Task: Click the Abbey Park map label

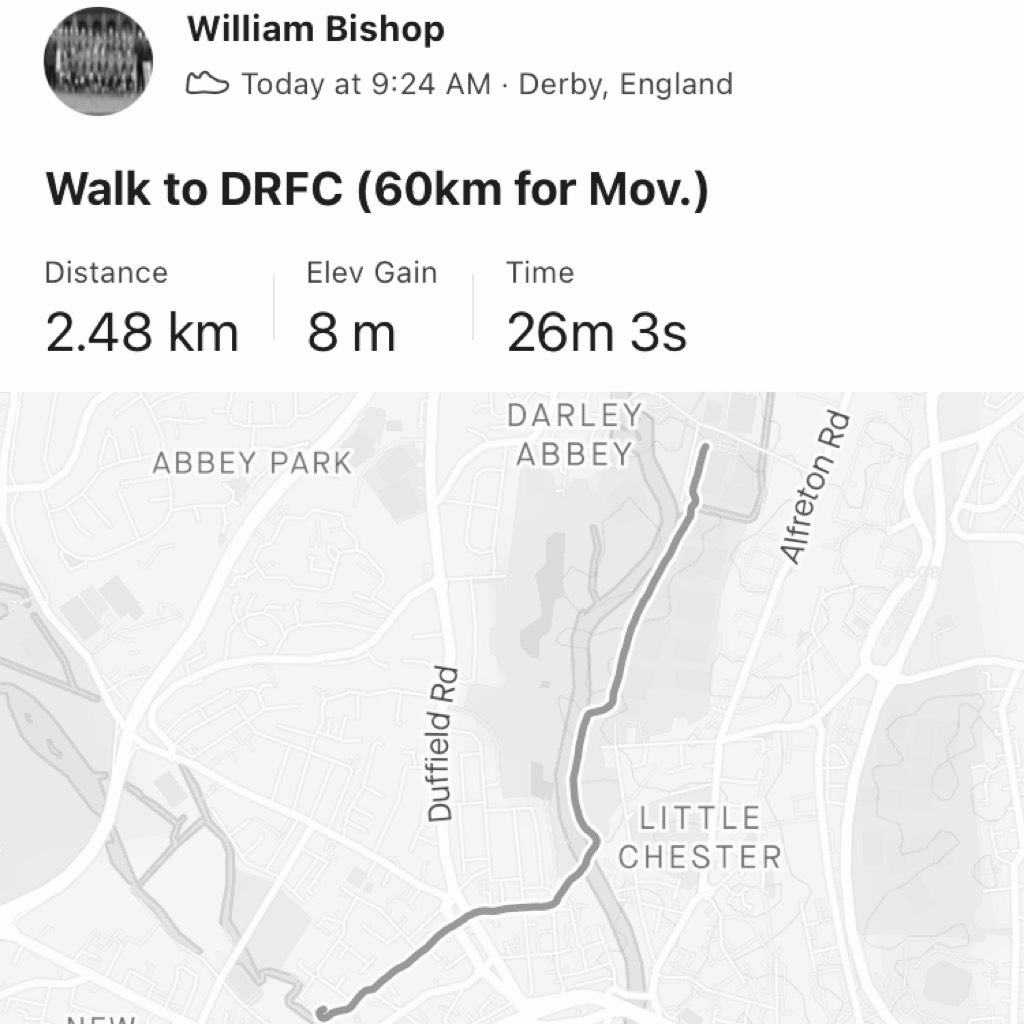Action: point(252,463)
